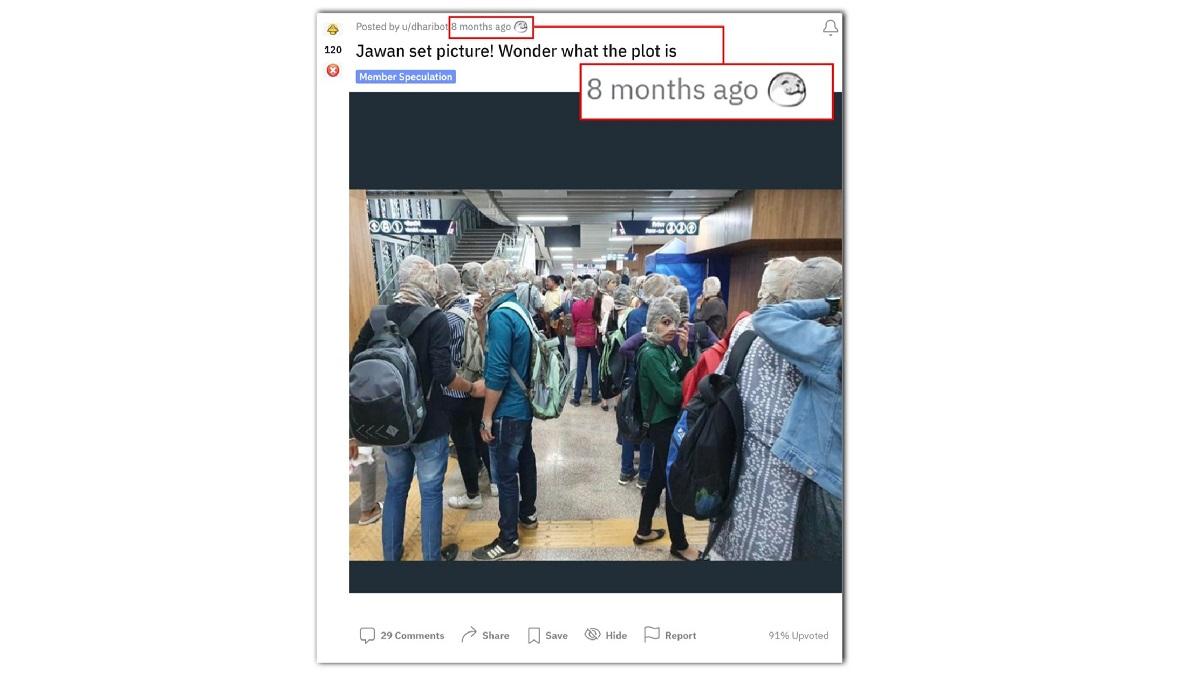
Task: Click the 91% Upvoted text
Action: point(798,635)
